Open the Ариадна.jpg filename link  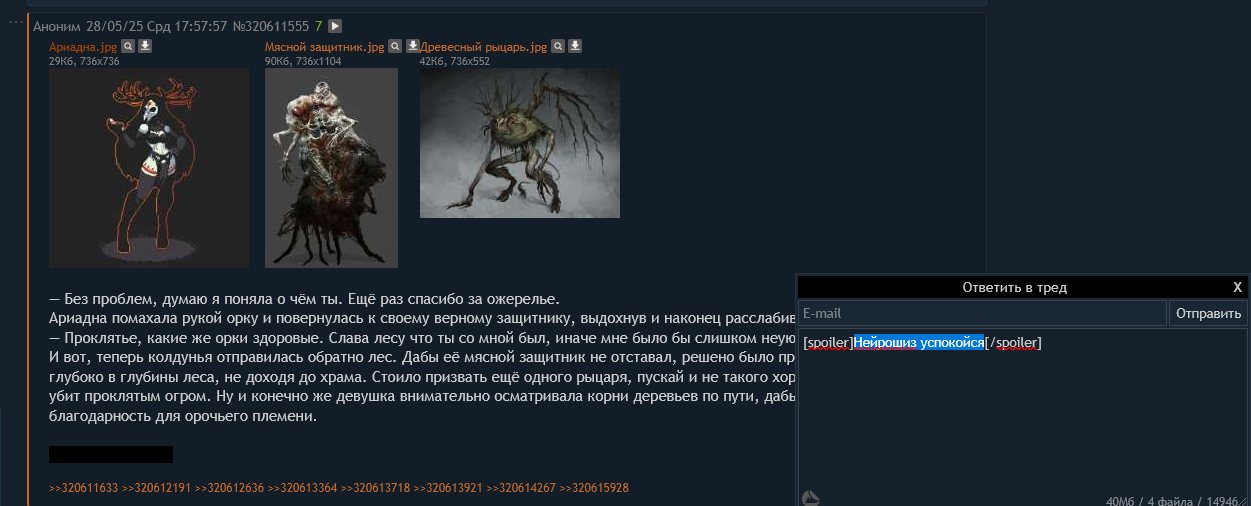tap(84, 47)
